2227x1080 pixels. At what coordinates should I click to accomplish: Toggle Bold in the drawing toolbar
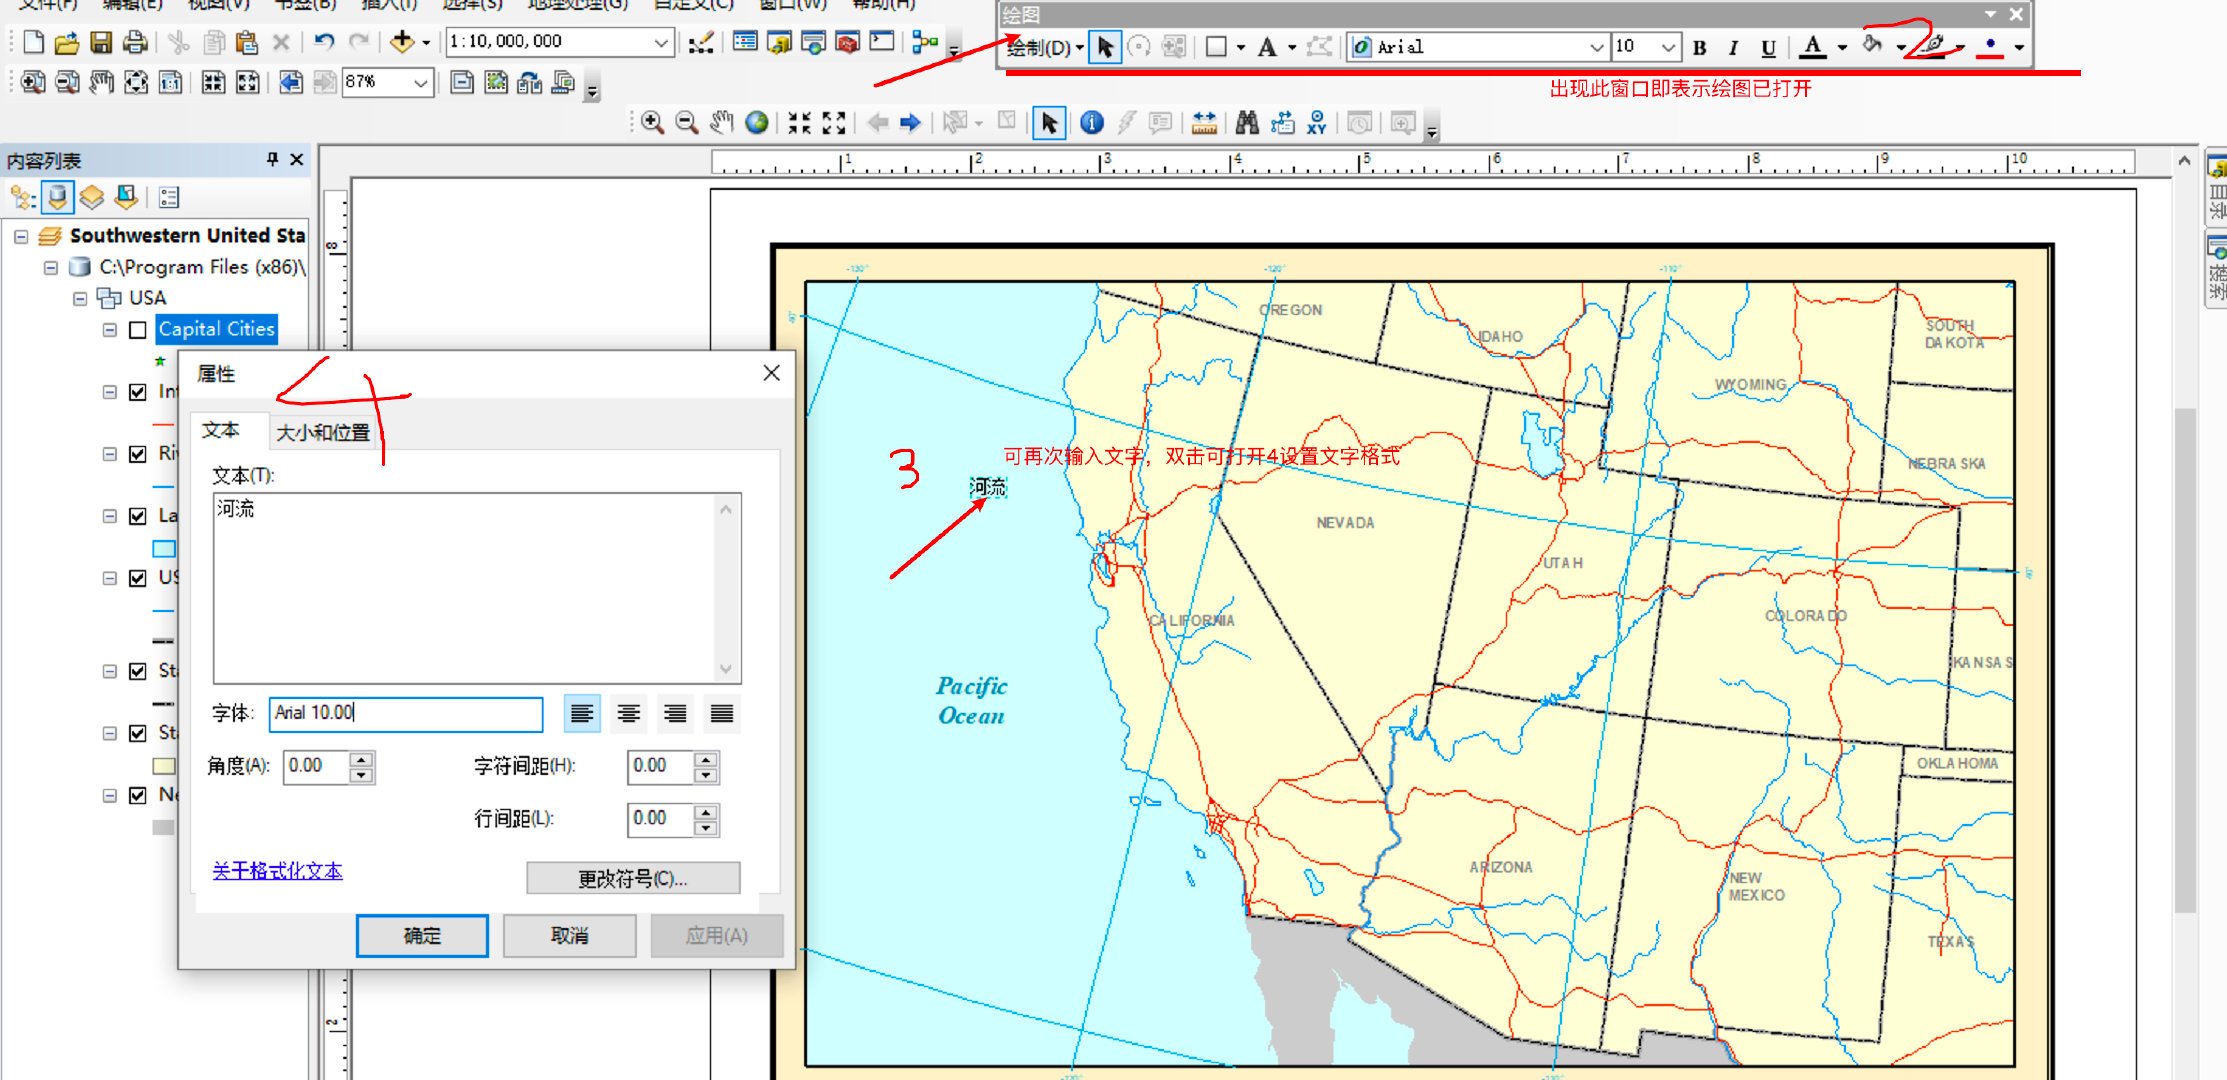(x=1699, y=48)
